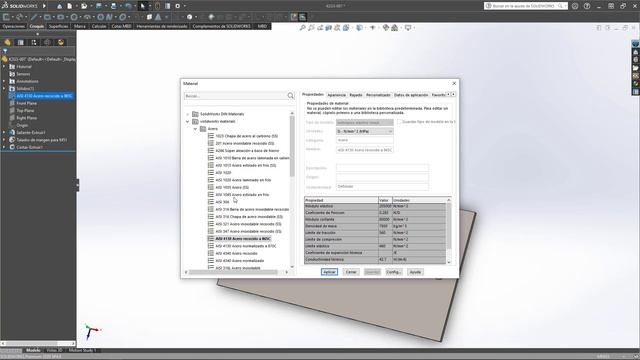Toggle Guardar tipo de modelo checkbox

coord(399,122)
